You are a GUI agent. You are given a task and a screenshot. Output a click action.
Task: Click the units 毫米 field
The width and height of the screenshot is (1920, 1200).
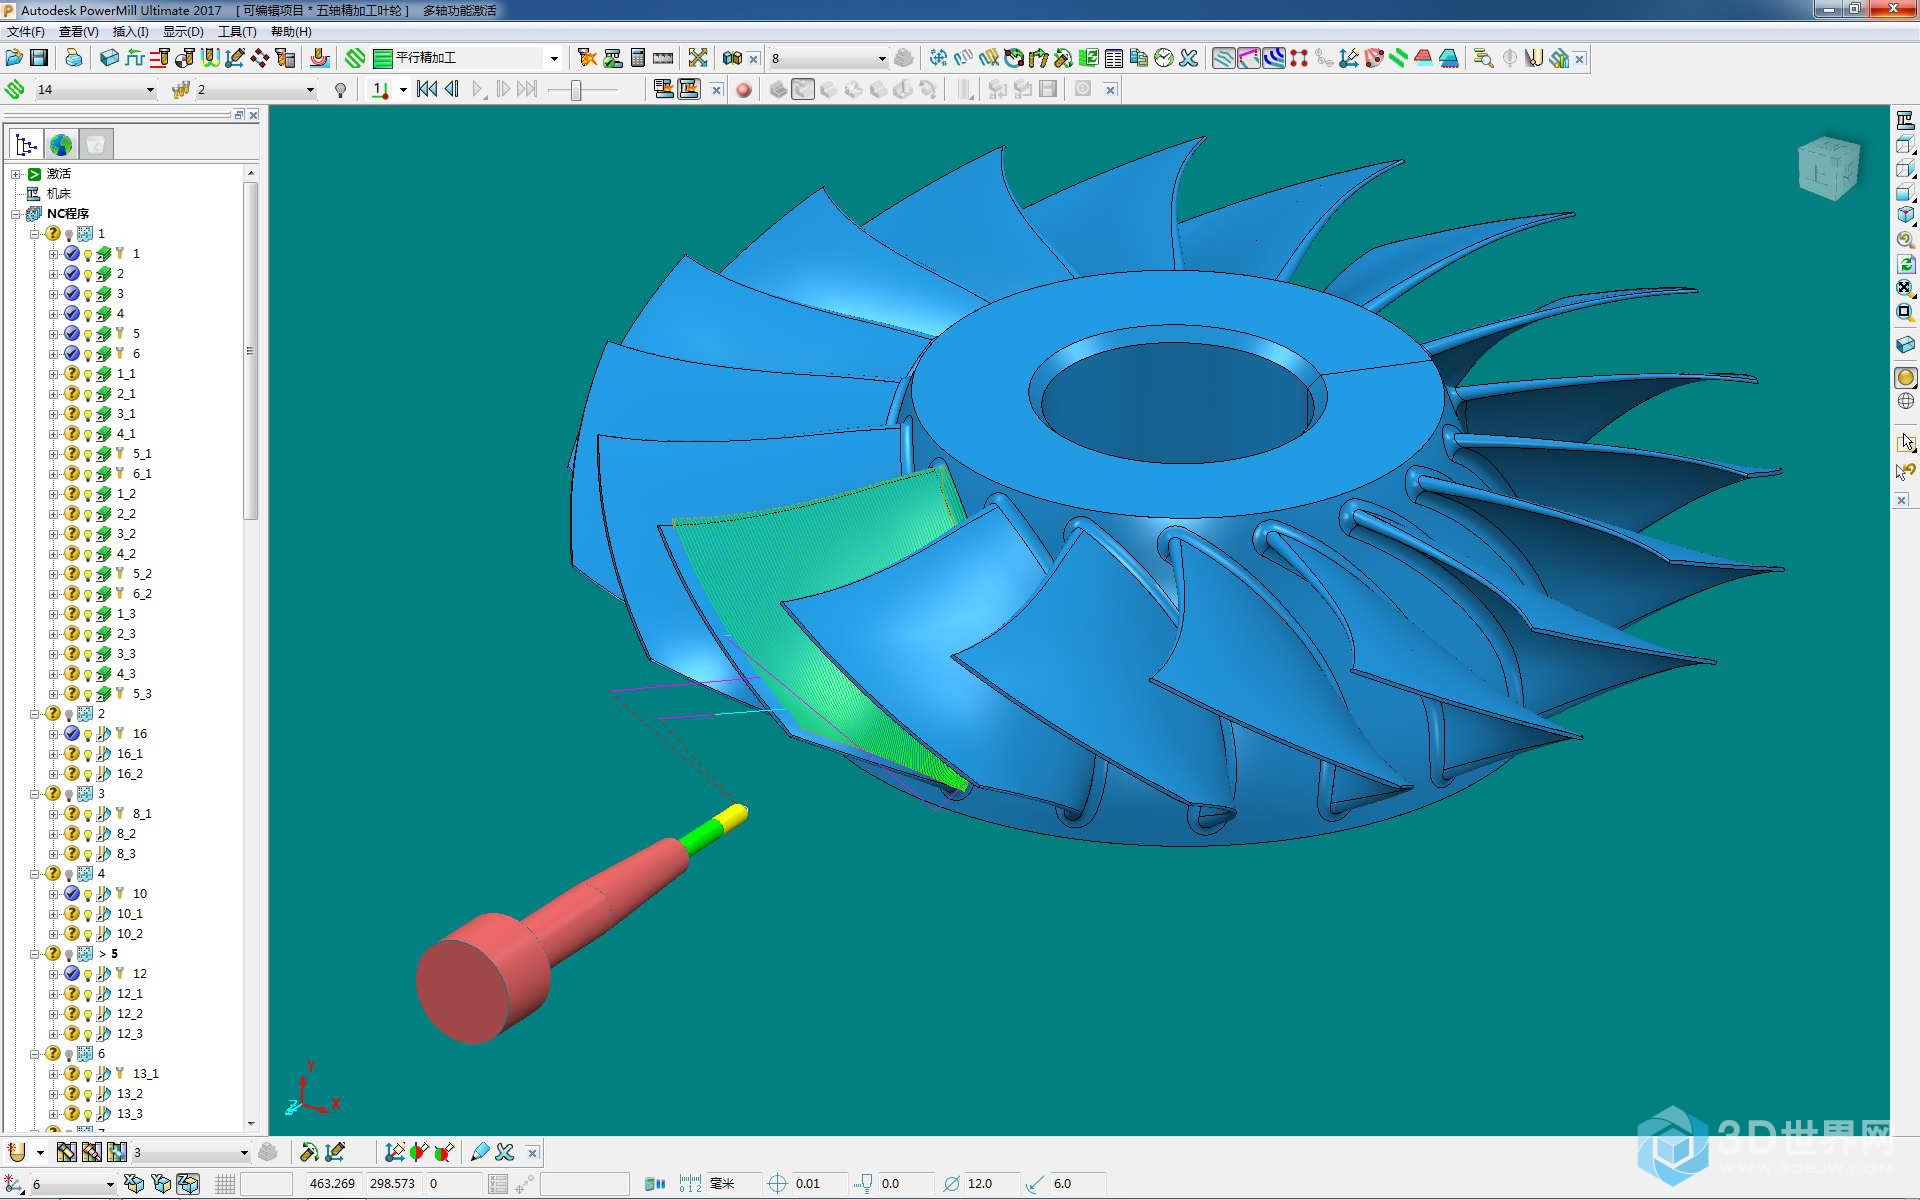tap(733, 1184)
